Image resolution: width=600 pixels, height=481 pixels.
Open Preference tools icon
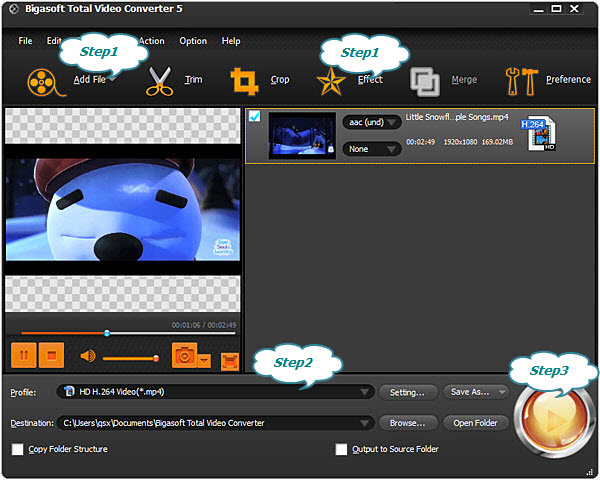(521, 82)
